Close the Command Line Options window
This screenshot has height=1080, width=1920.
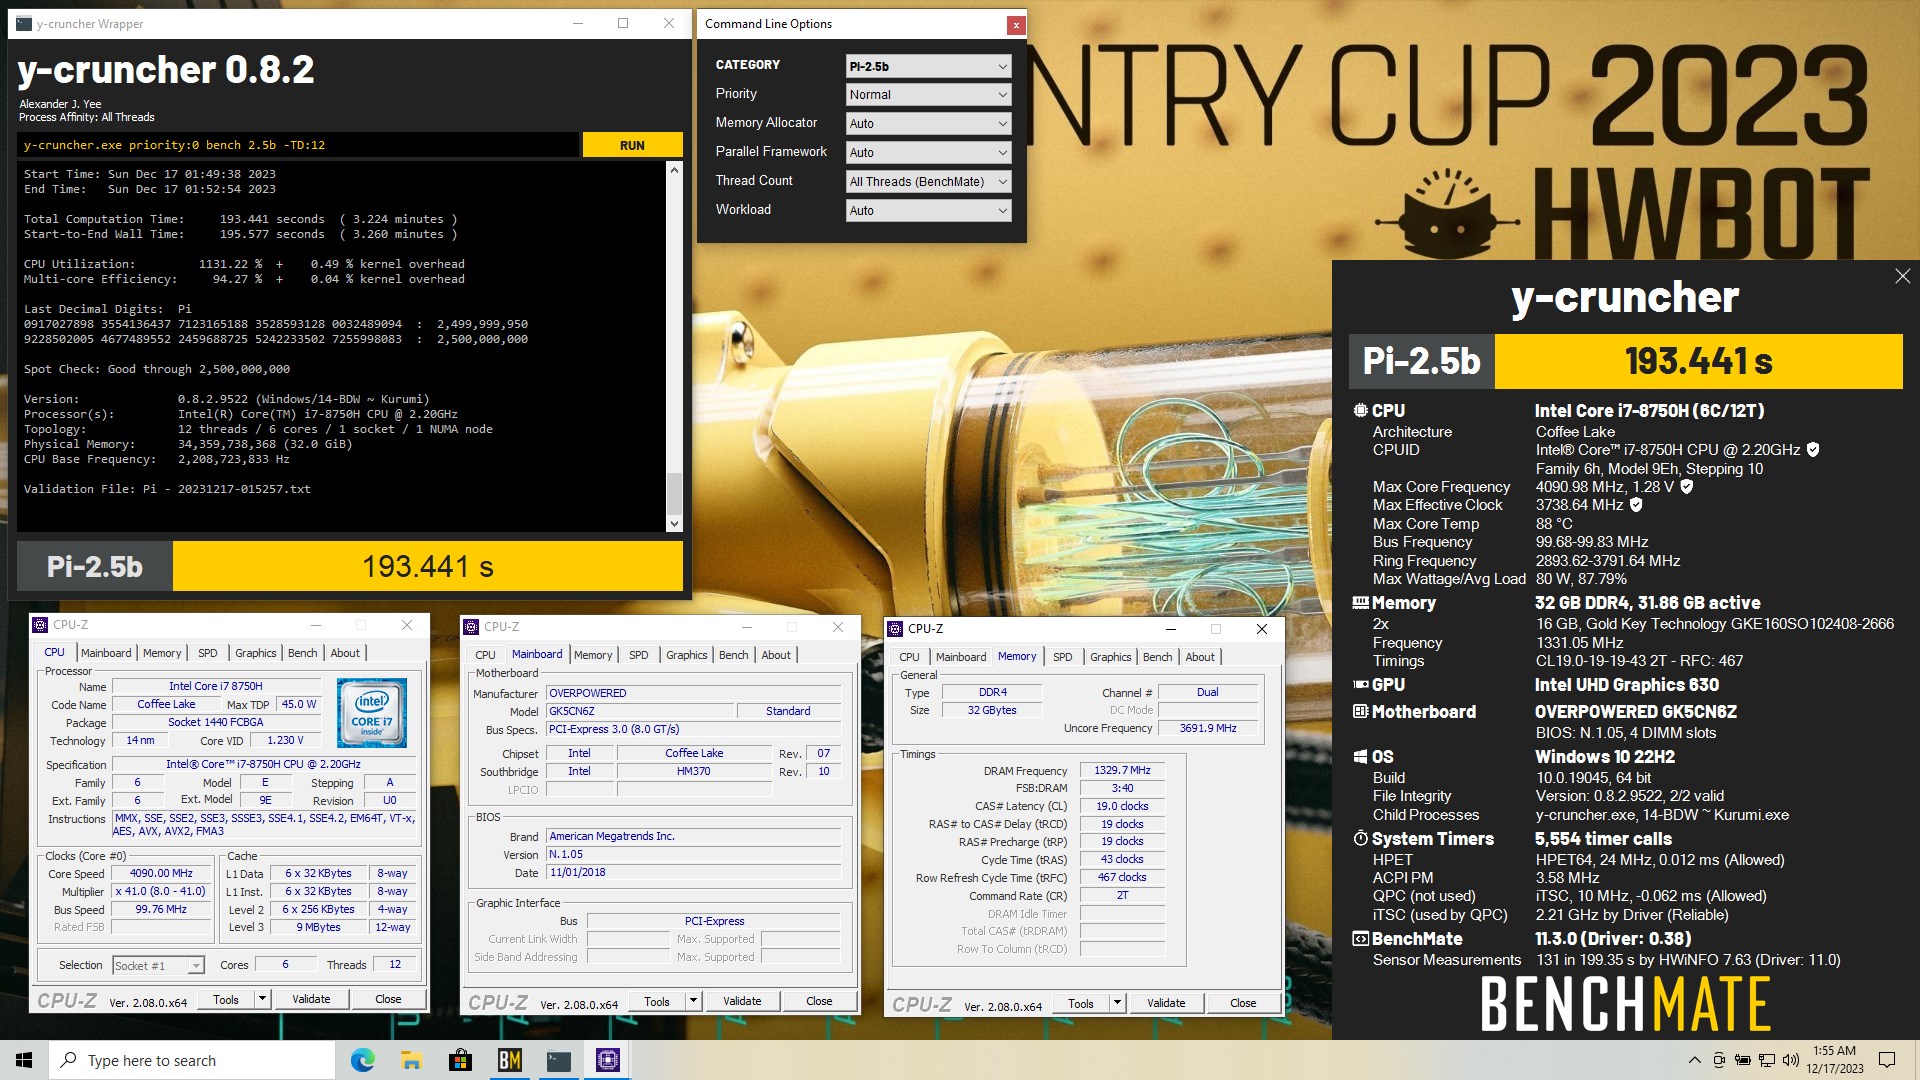(x=1016, y=24)
